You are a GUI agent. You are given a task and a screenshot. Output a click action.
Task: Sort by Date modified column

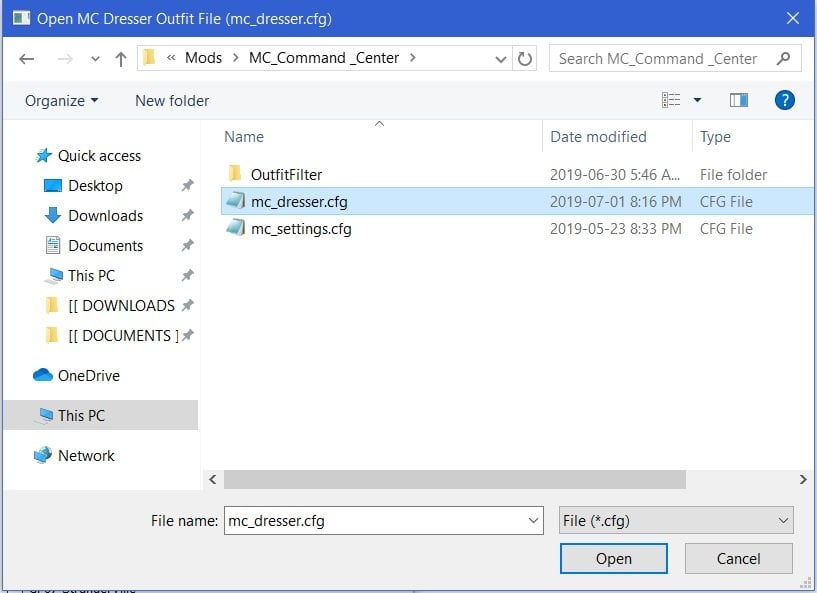[x=598, y=137]
